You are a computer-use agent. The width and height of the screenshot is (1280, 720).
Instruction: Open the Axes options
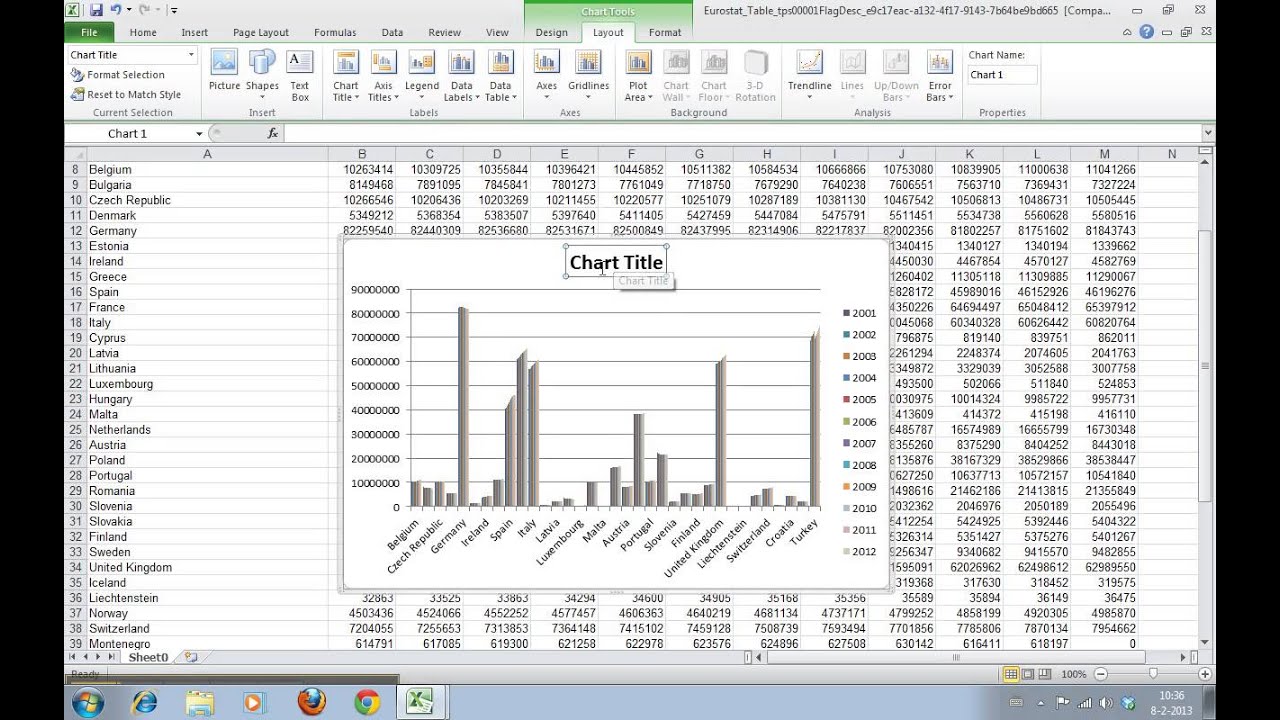click(x=546, y=75)
